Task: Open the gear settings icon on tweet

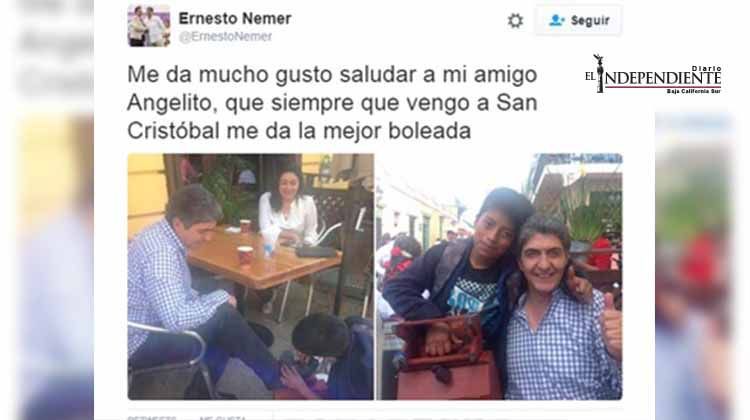Action: coord(515,21)
